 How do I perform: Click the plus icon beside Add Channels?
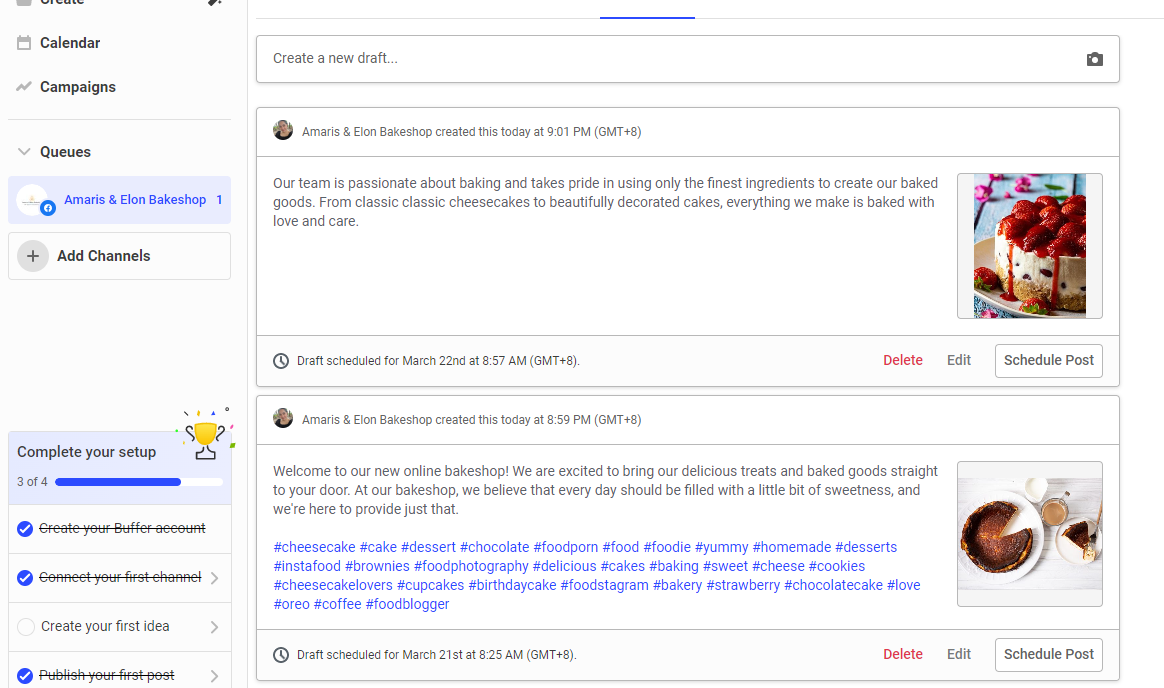pyautogui.click(x=33, y=256)
